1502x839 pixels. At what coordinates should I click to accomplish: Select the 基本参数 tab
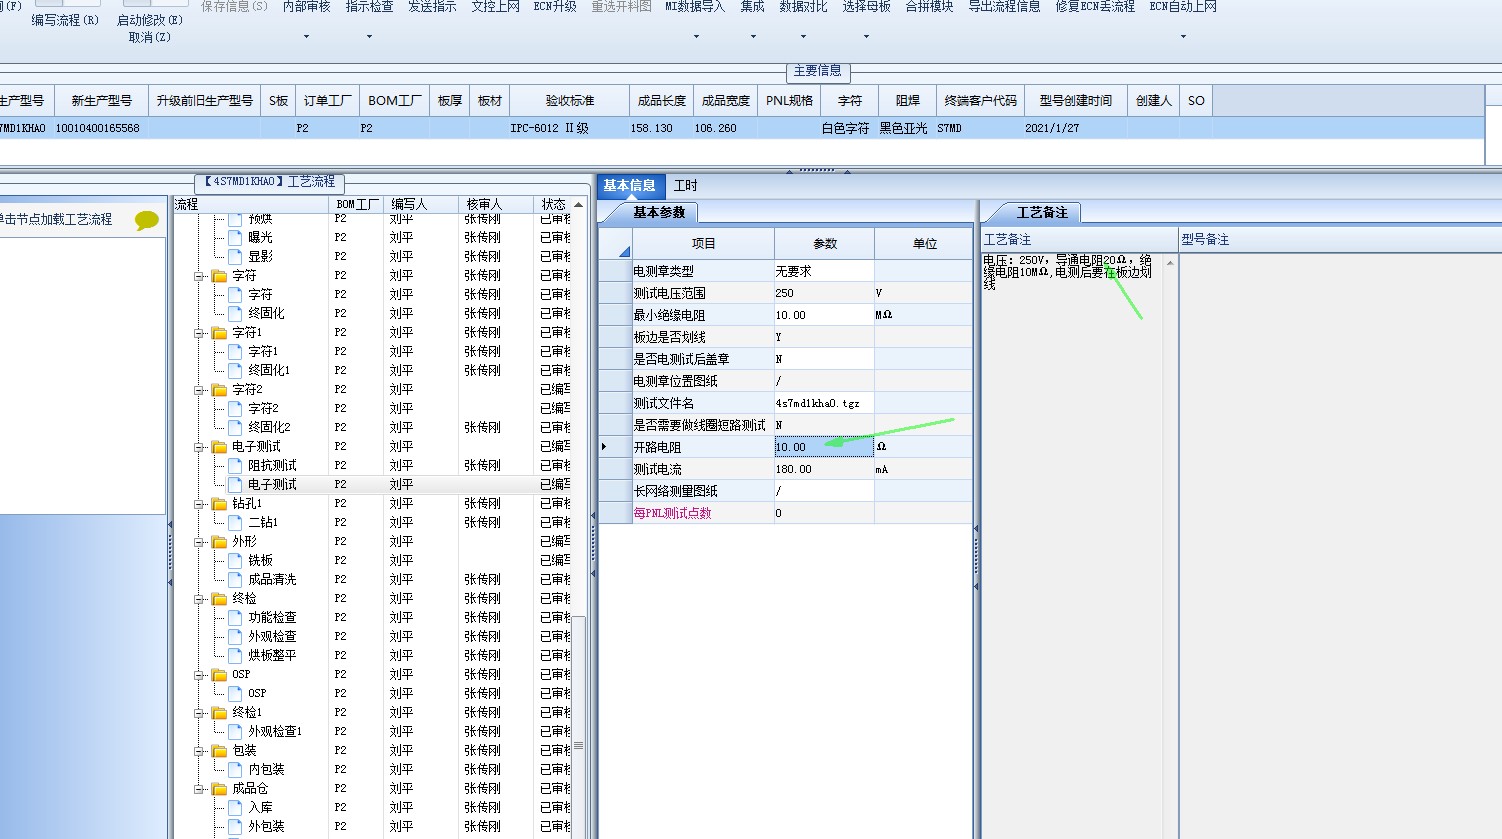pos(659,212)
